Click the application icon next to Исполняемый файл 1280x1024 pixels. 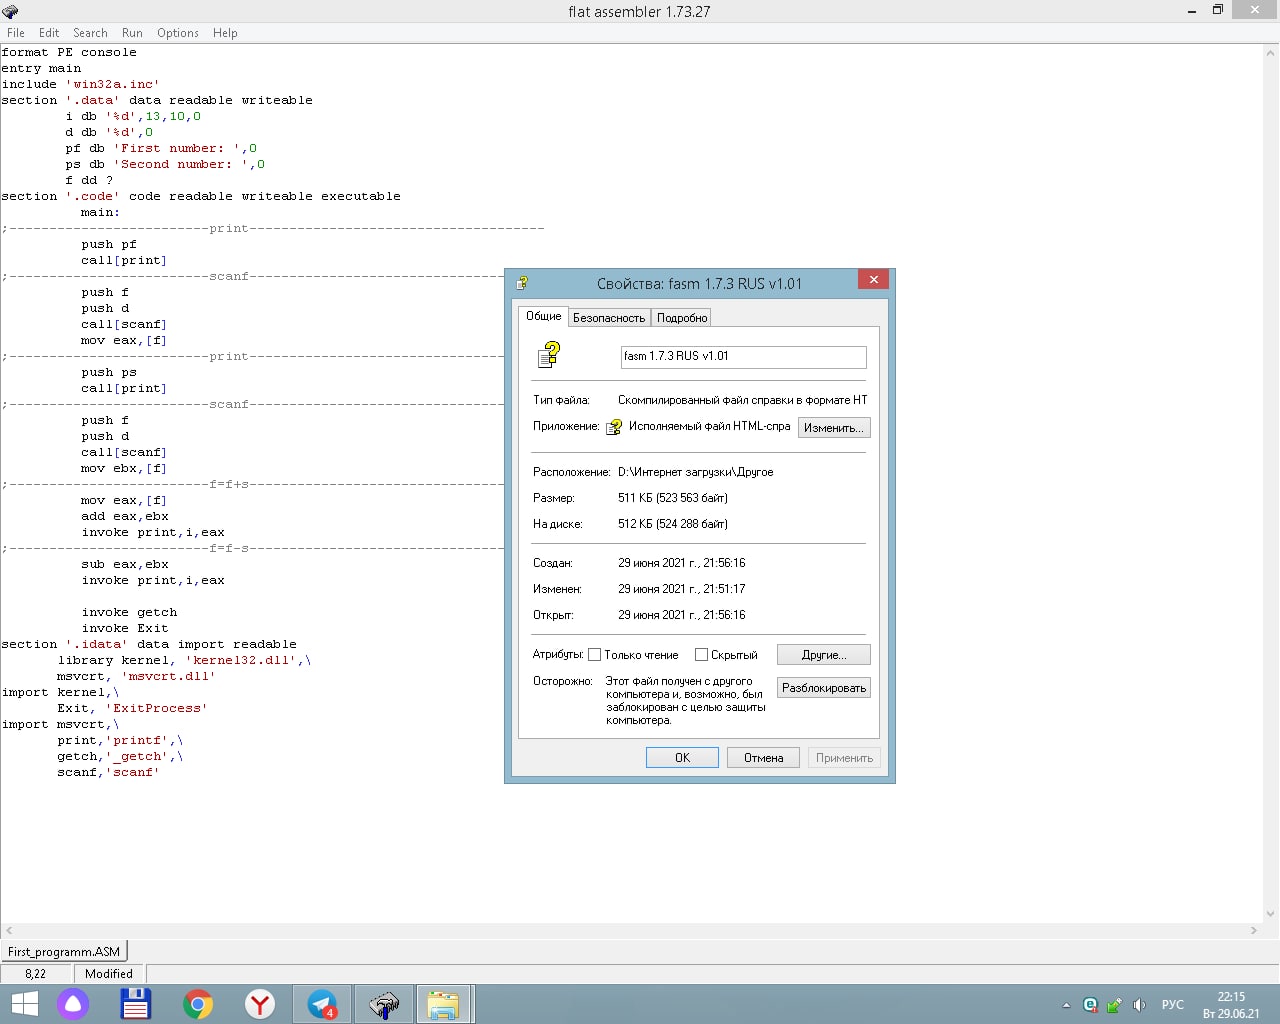(x=614, y=427)
